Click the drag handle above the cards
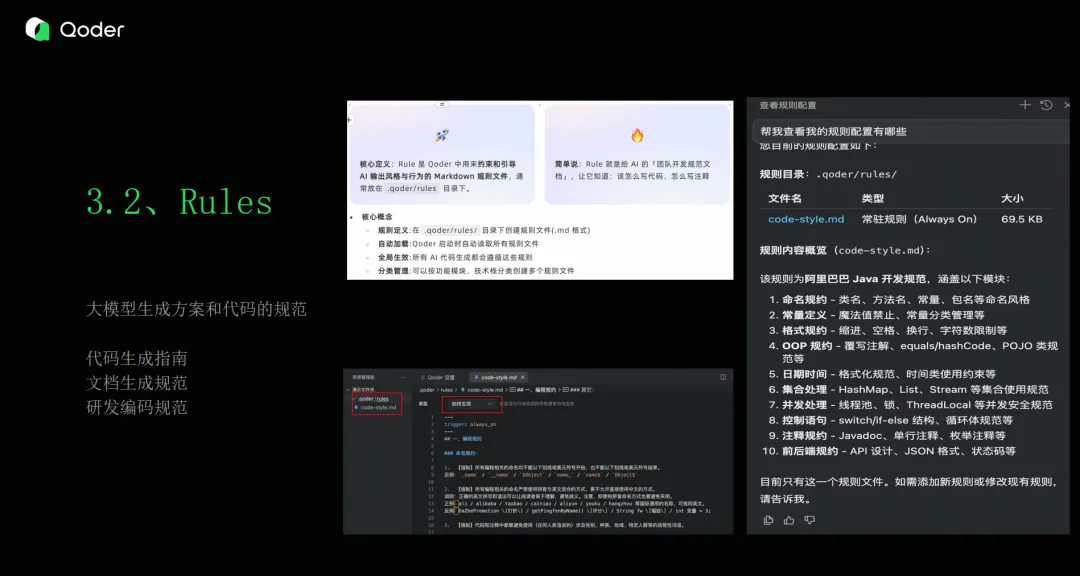1080x576 pixels. [x=442, y=104]
